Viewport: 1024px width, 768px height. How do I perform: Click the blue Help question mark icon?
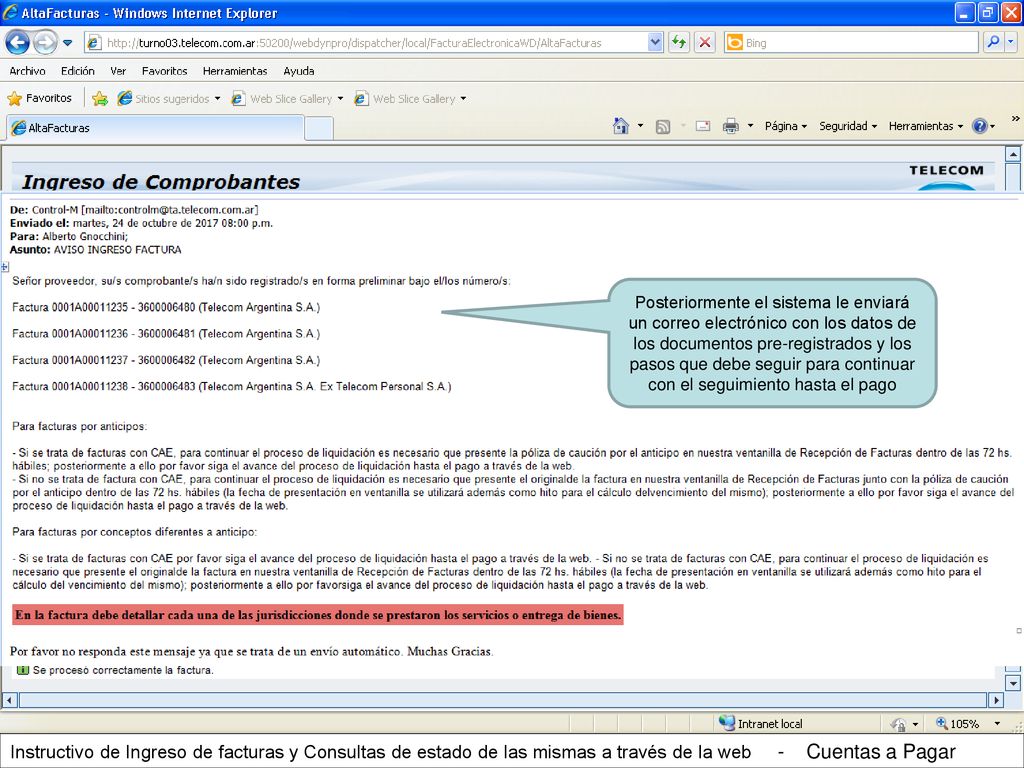click(x=980, y=126)
